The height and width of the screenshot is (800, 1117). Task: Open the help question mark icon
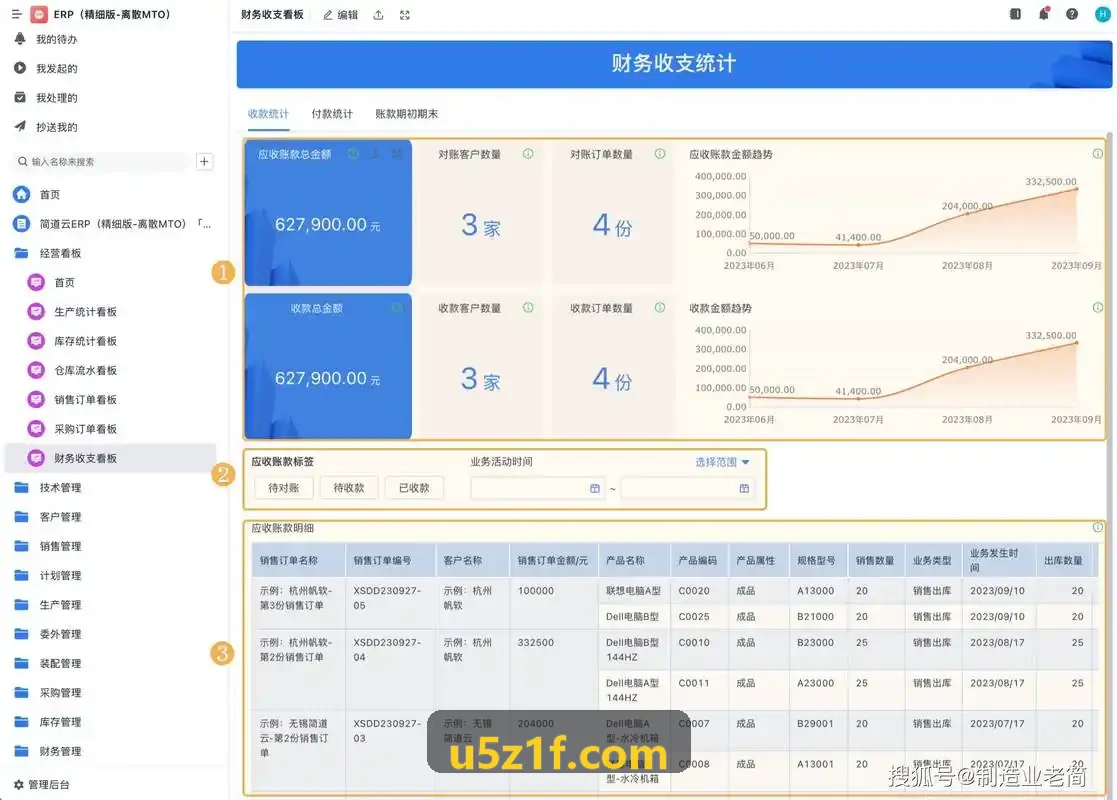[1071, 14]
